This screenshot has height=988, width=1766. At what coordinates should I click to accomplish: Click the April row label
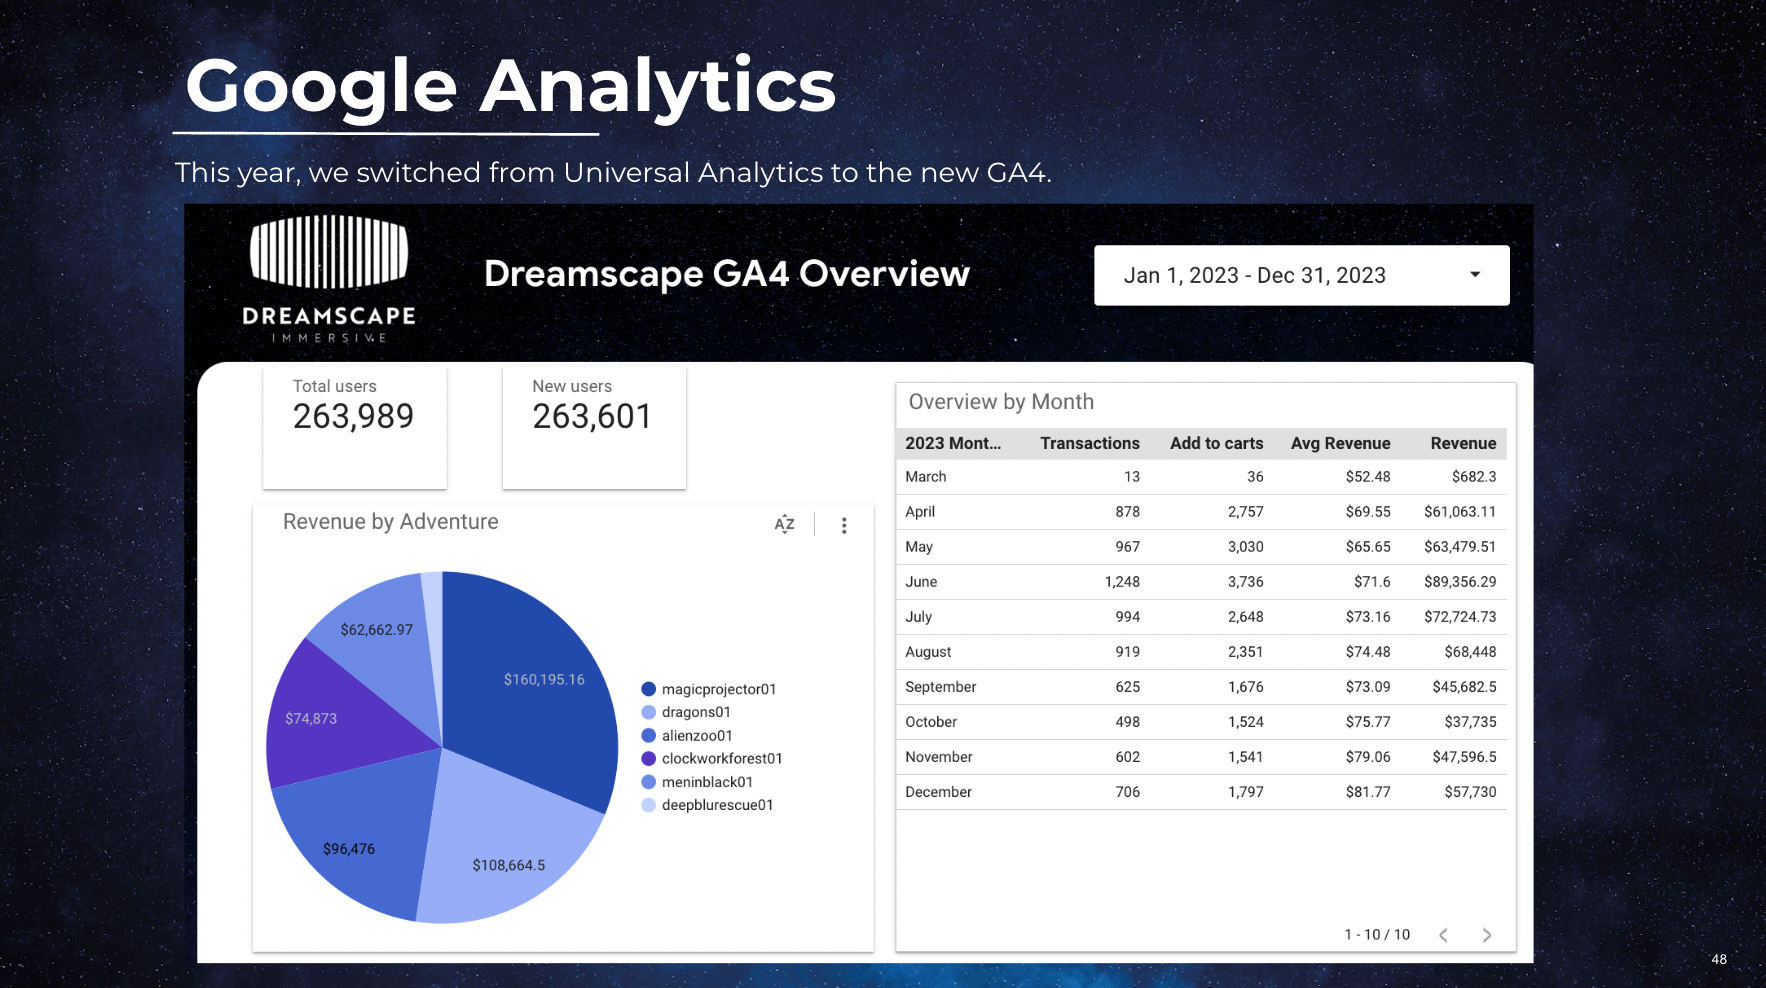920,512
